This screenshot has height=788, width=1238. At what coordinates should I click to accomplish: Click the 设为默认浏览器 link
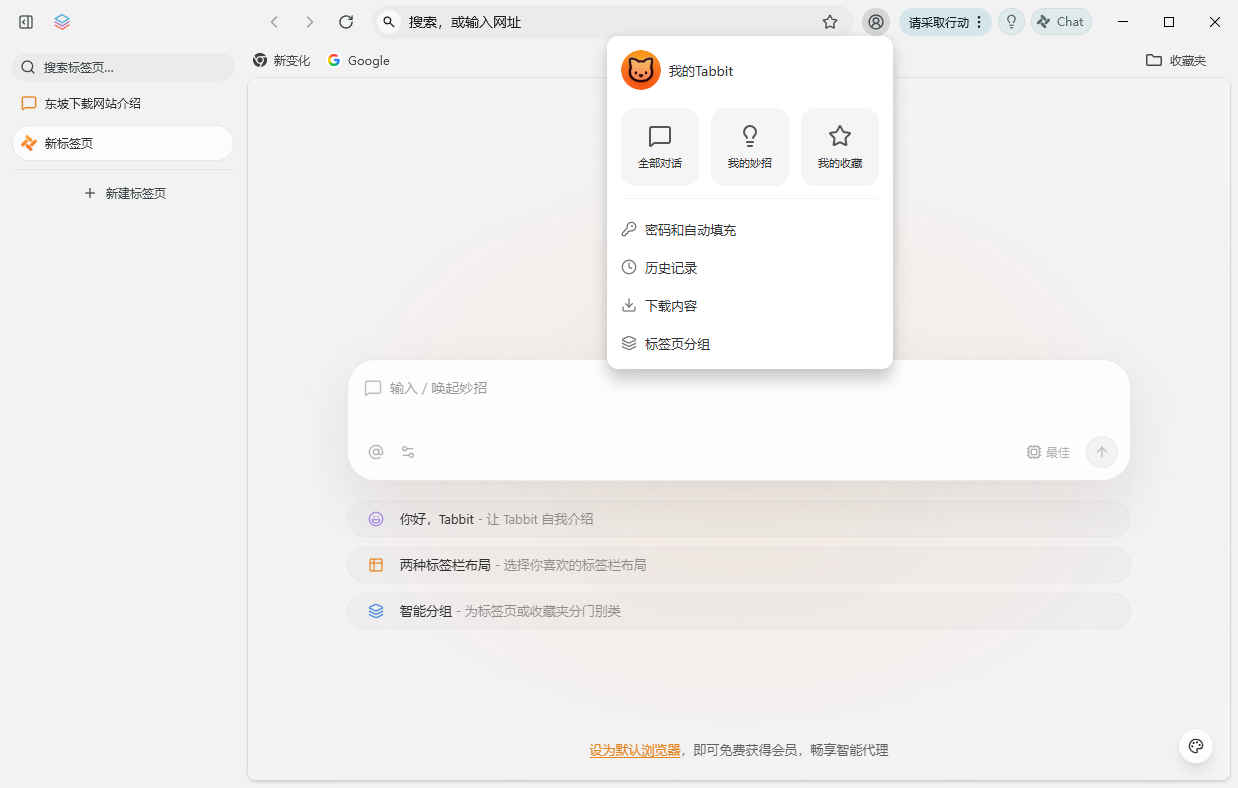pyautogui.click(x=634, y=749)
